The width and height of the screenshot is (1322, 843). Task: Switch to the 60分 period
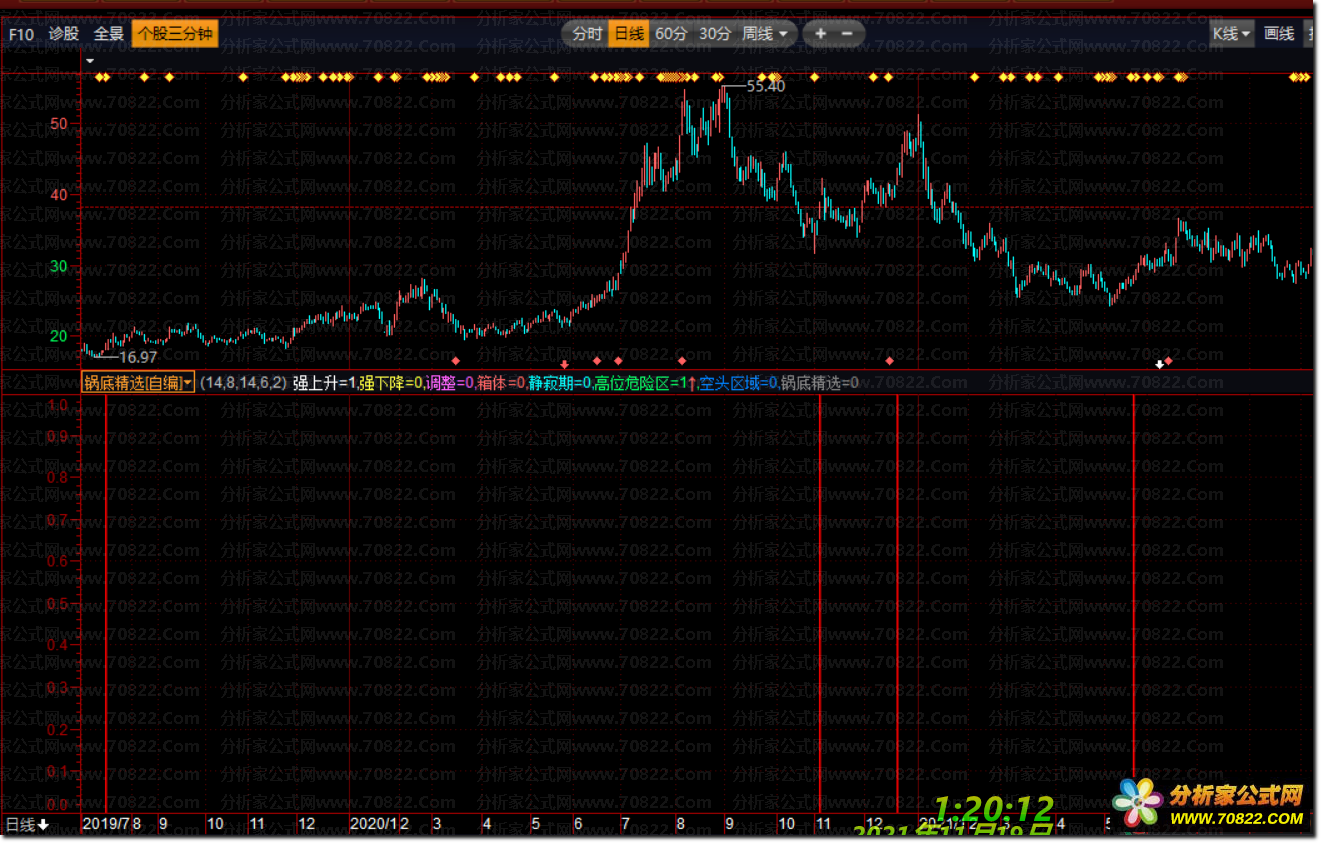tap(671, 34)
